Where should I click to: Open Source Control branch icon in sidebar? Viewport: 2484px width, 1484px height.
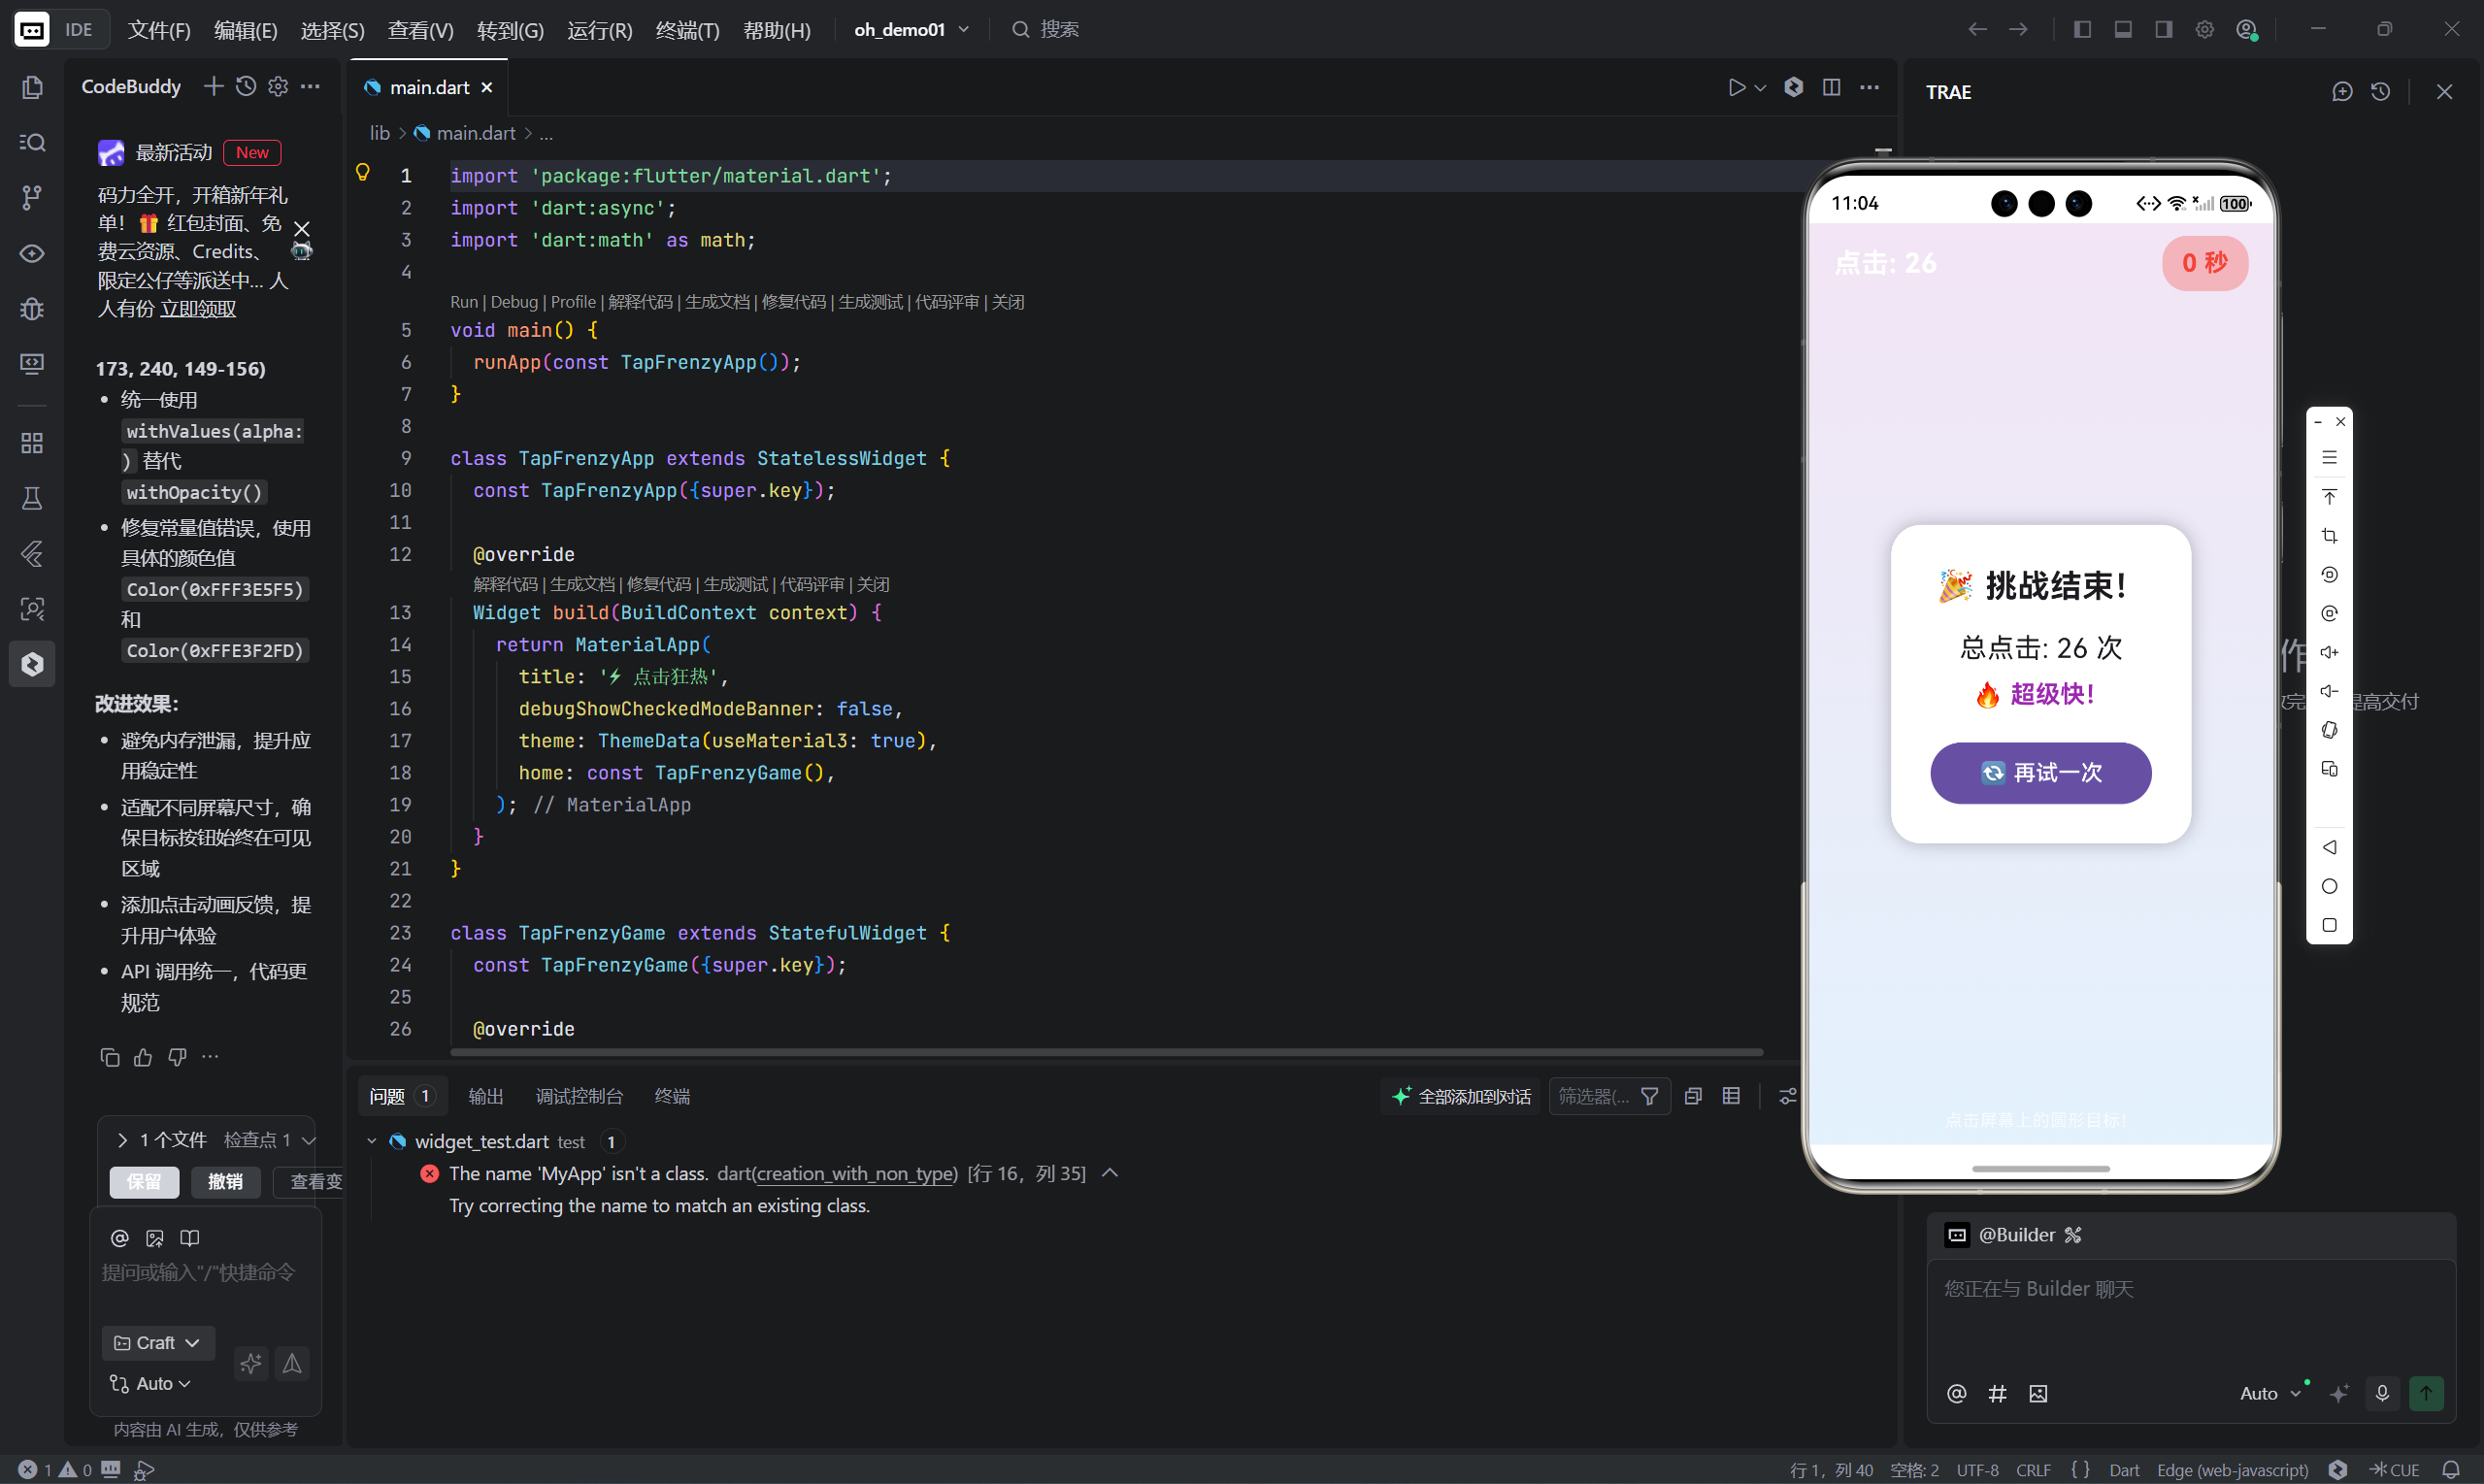pos(32,198)
